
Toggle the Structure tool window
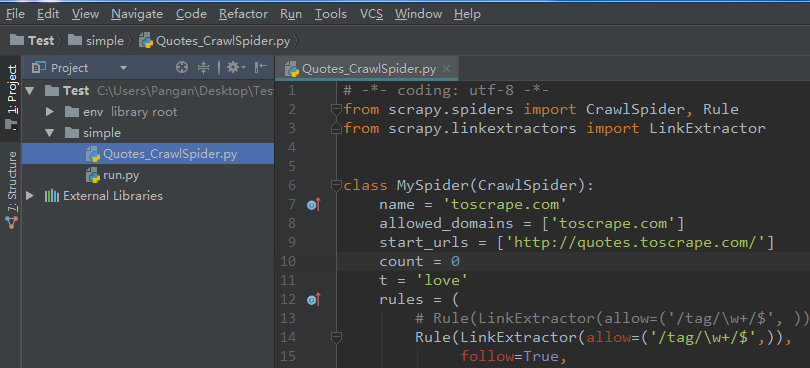[x=12, y=190]
